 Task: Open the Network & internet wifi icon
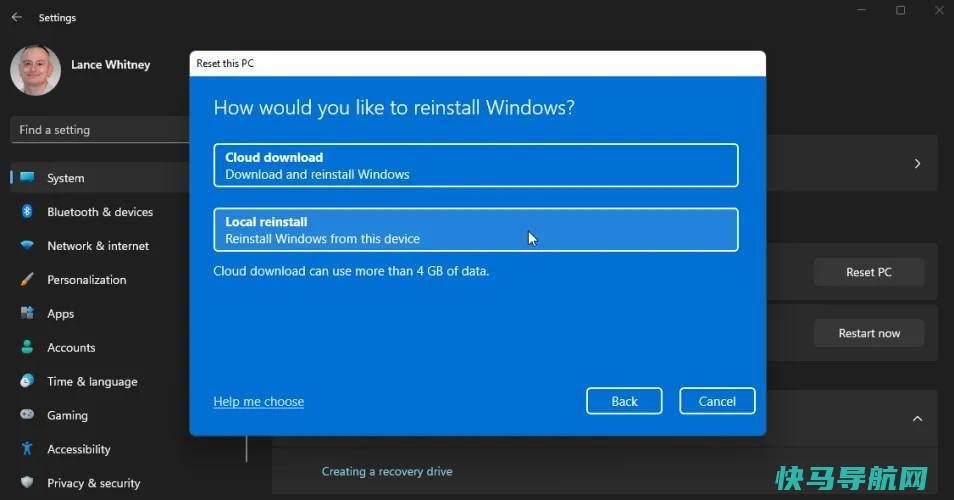point(27,246)
